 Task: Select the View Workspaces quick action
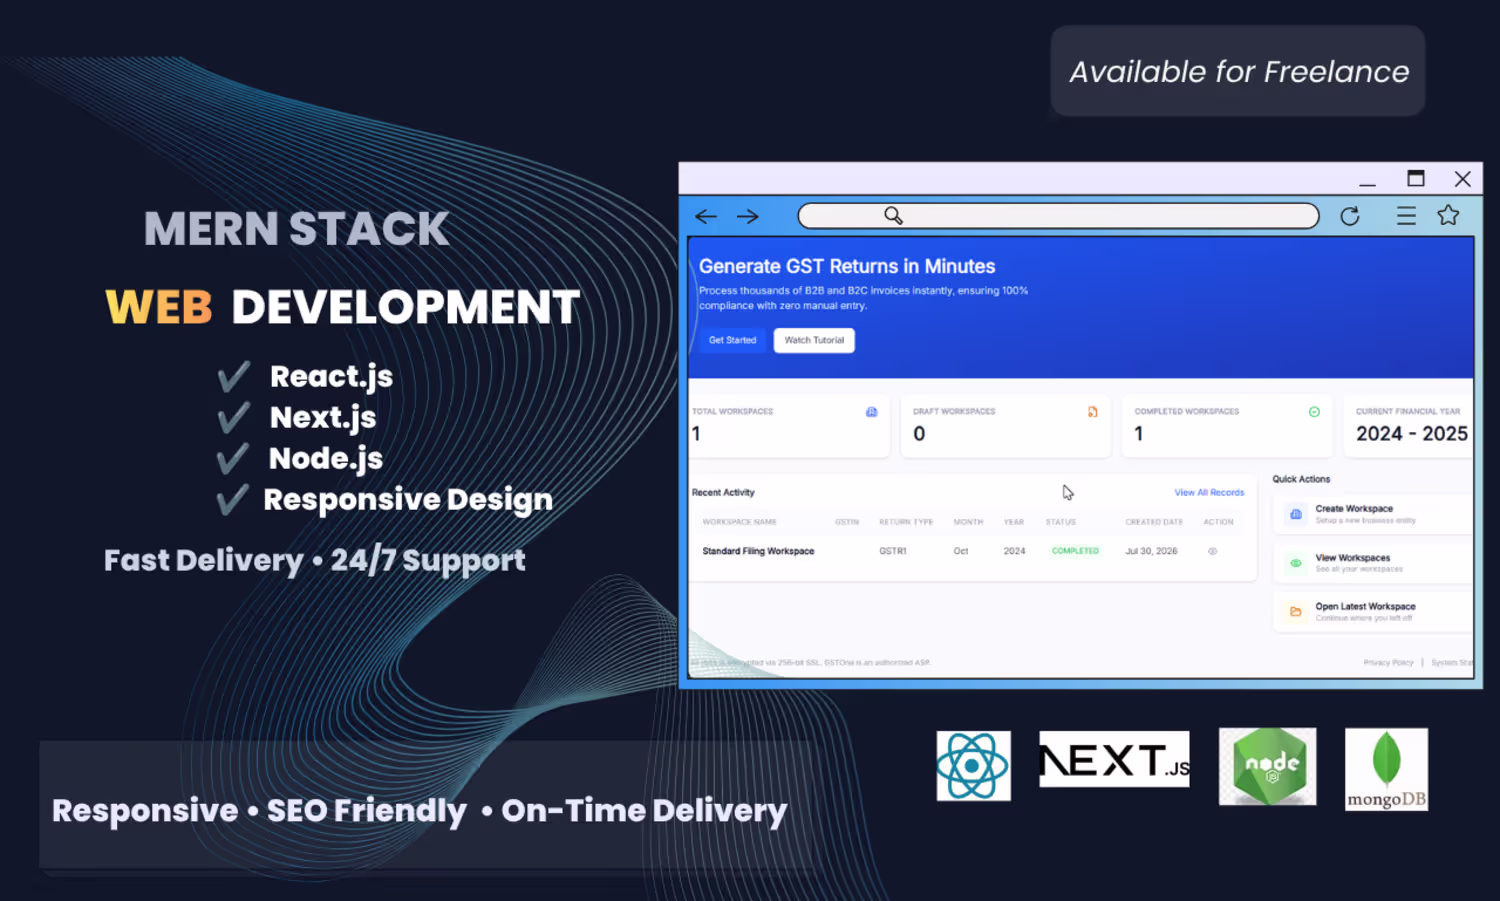pyautogui.click(x=1373, y=563)
